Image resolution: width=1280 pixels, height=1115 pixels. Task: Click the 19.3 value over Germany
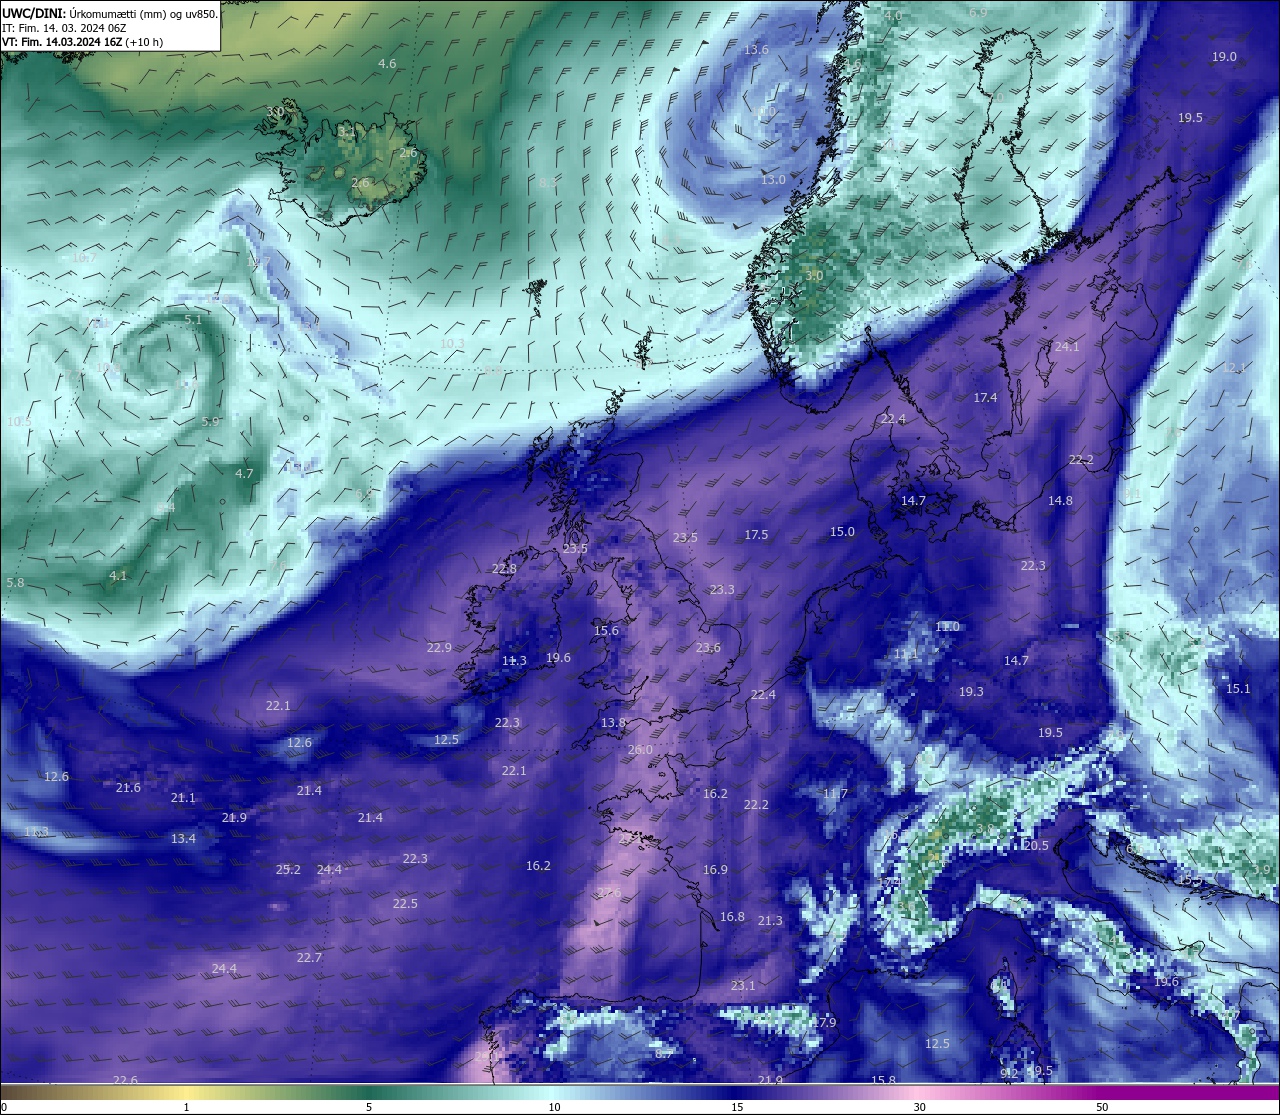(x=971, y=691)
